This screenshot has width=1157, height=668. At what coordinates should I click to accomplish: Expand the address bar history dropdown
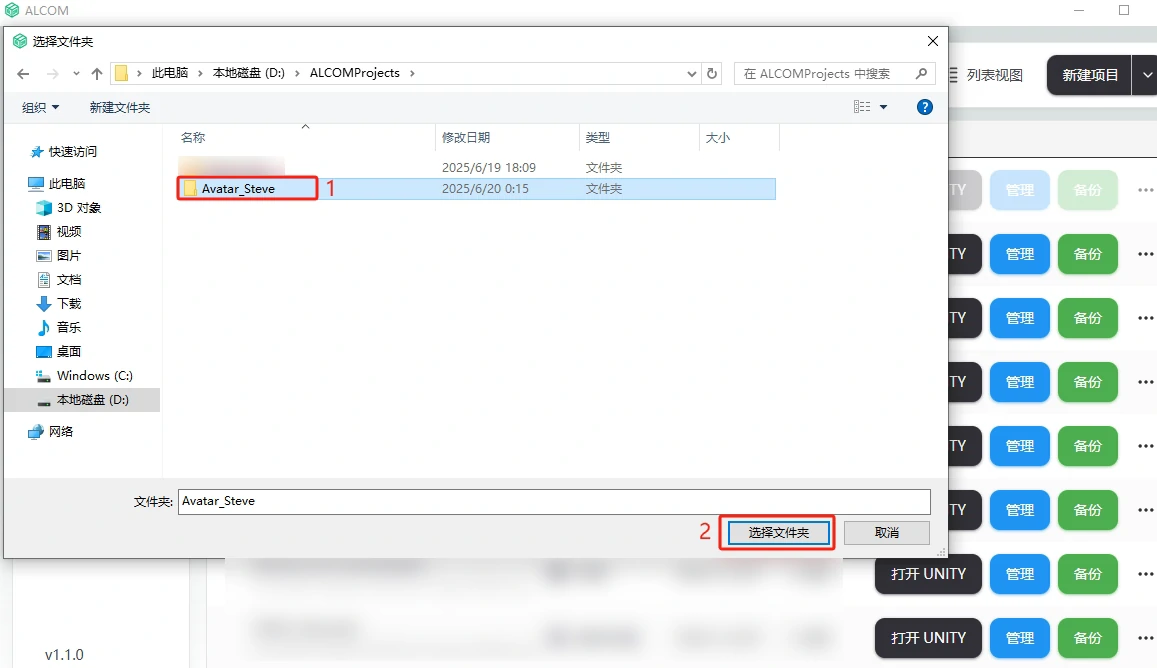[692, 74]
